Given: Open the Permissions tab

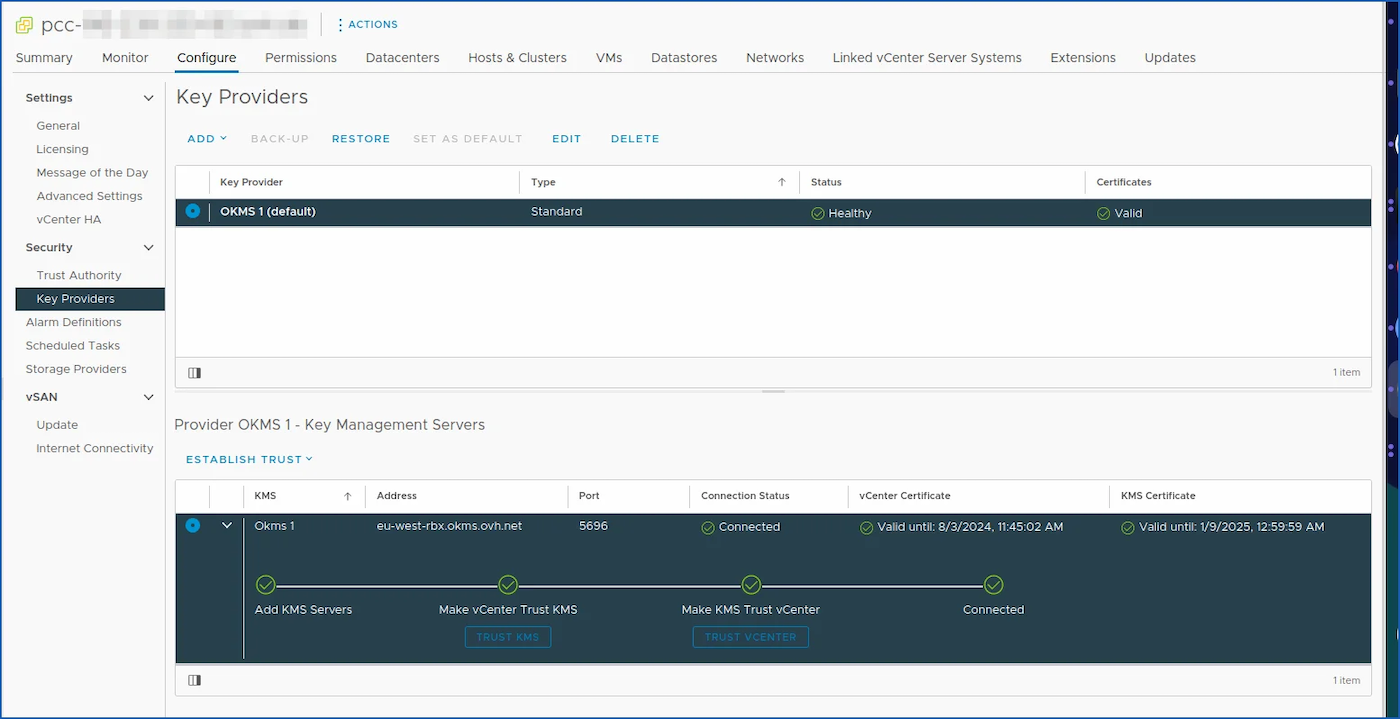Looking at the screenshot, I should (300, 58).
